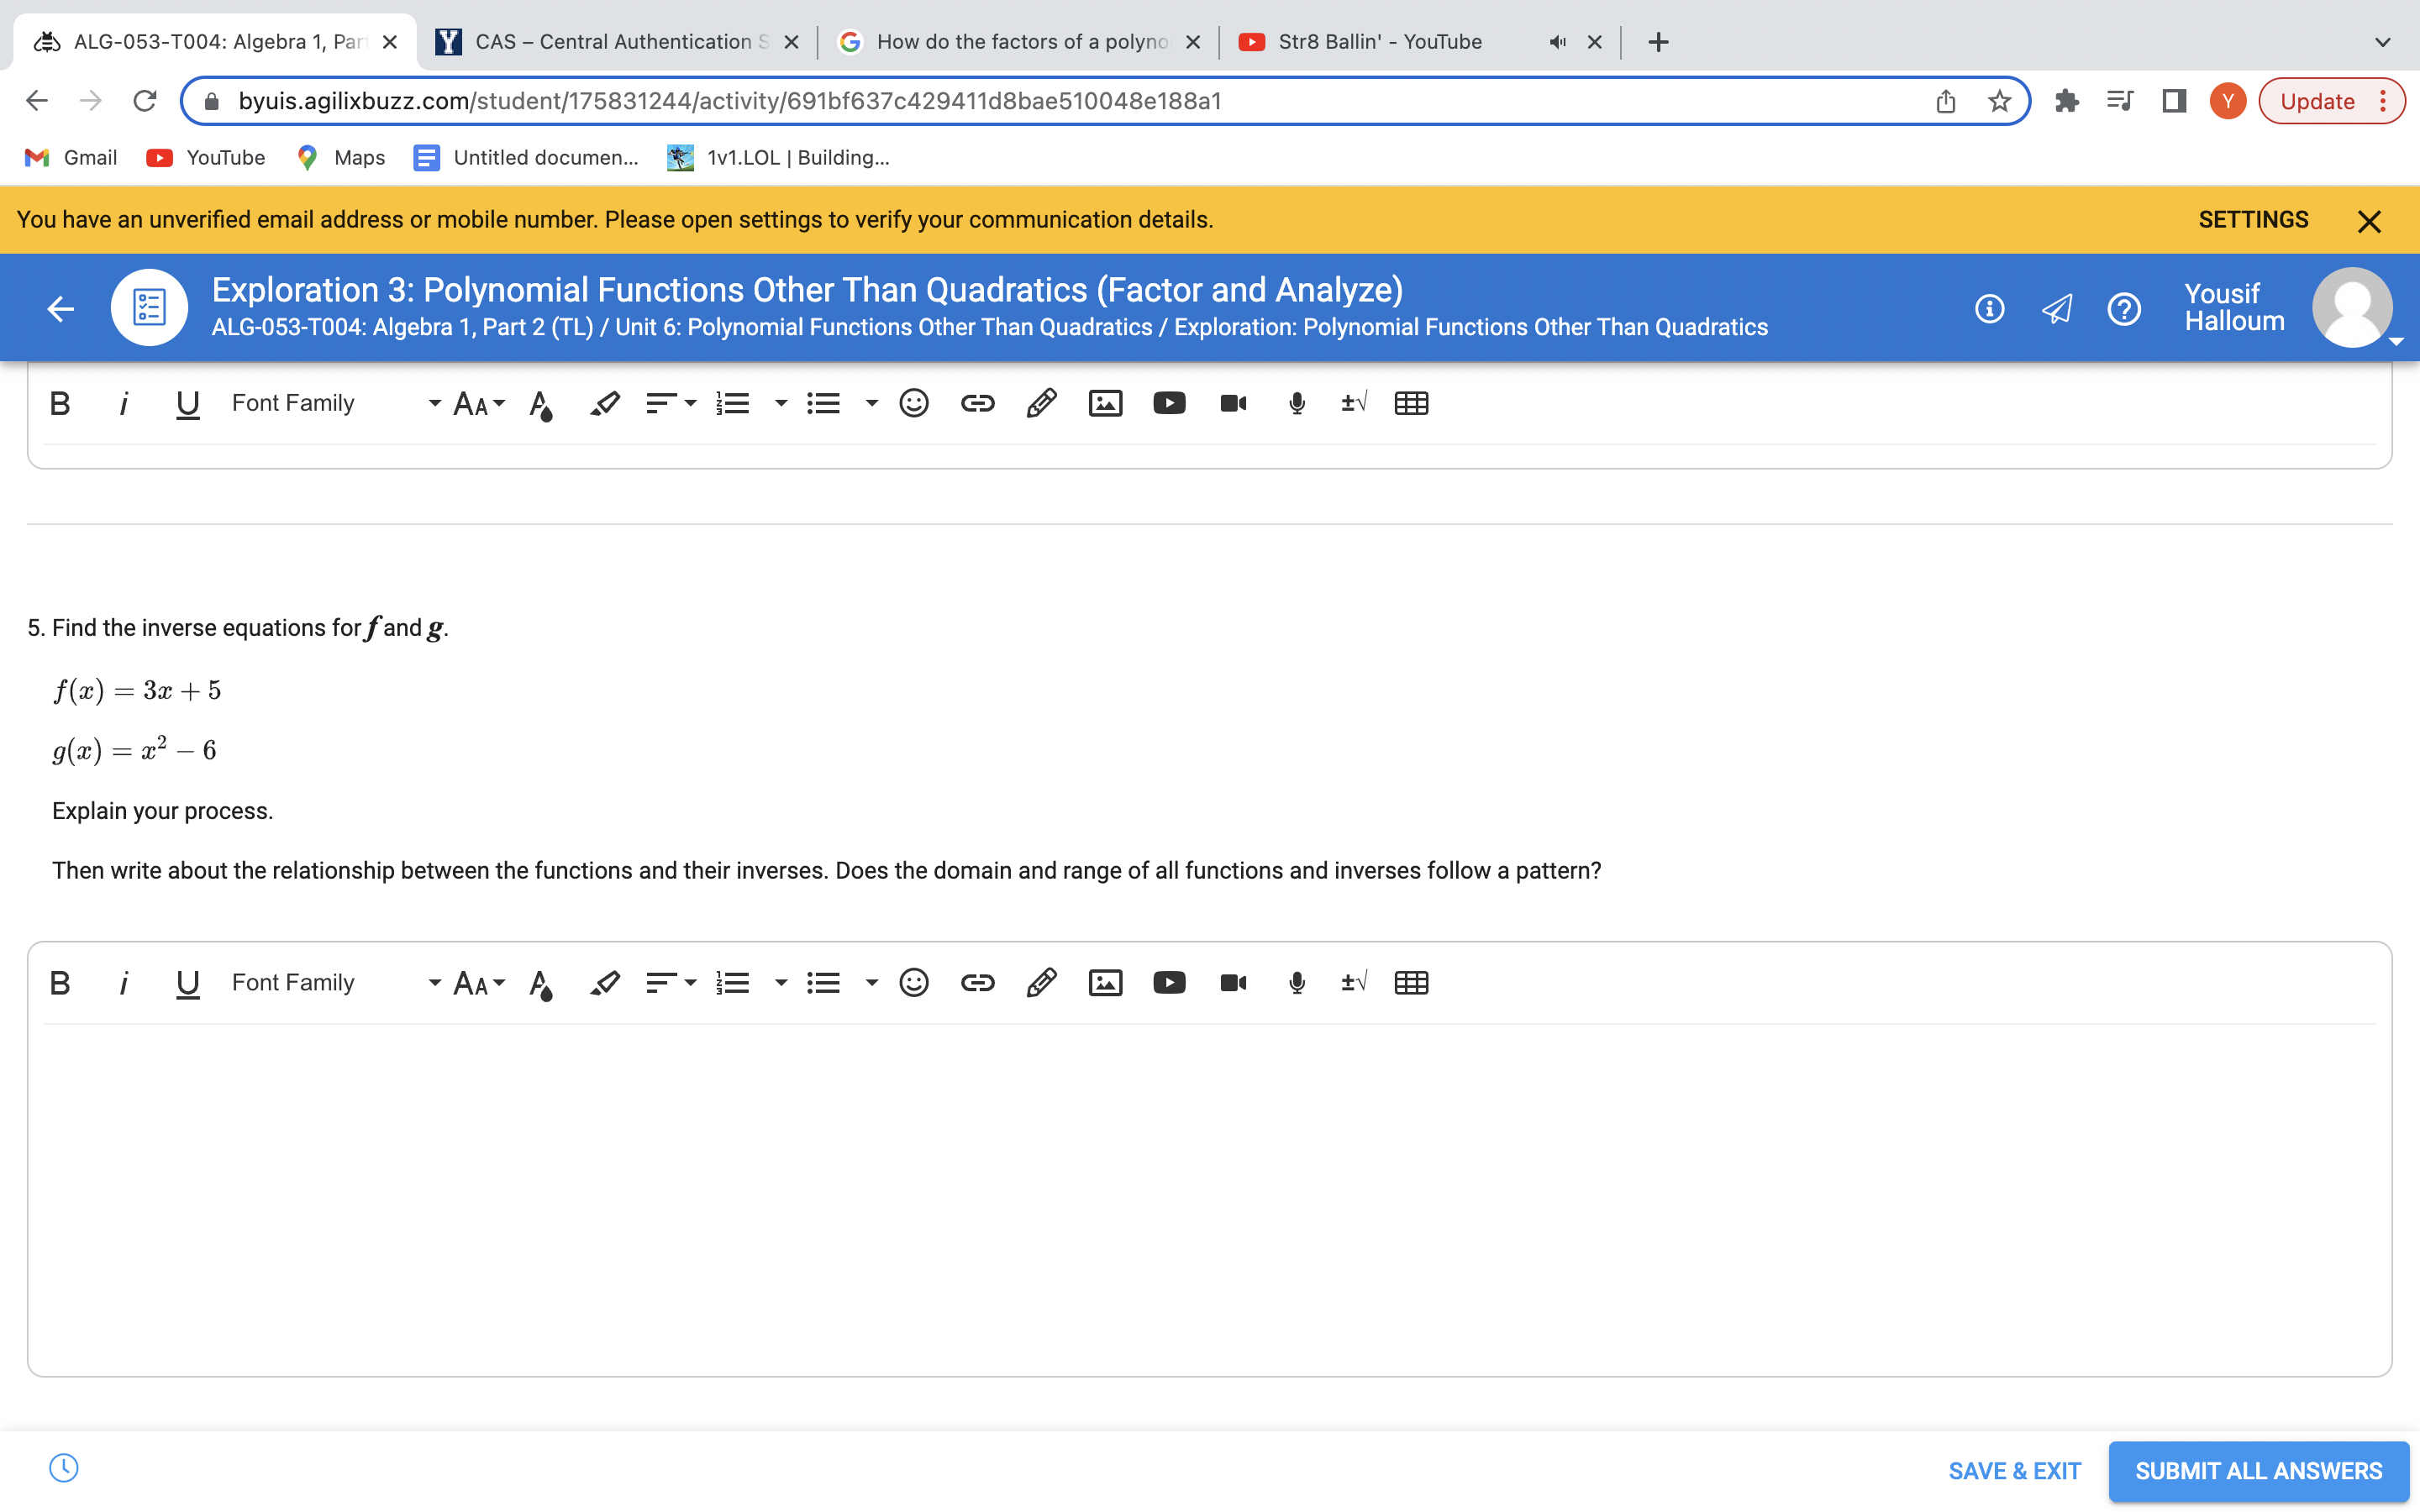Switch to the Str8 Ballin' YouTube tab
This screenshot has height=1512, width=2420.
[x=1380, y=42]
